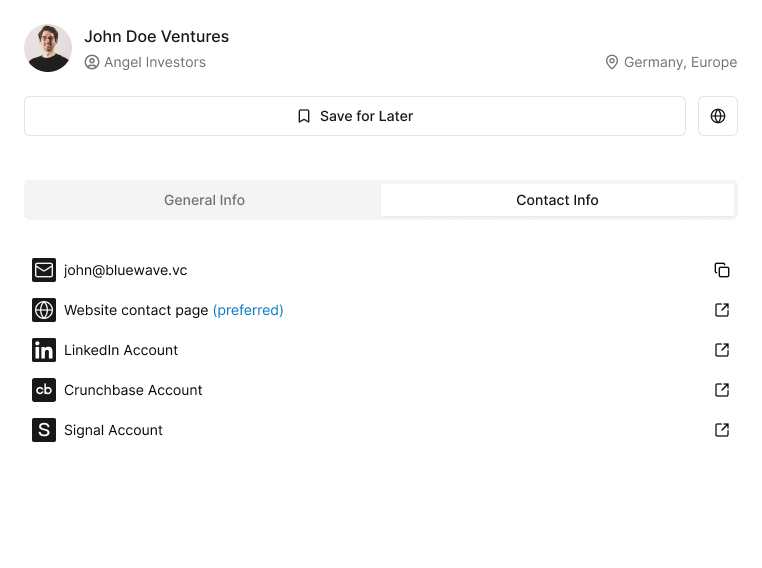Click the globe icon beside Website contact page

[x=44, y=310]
